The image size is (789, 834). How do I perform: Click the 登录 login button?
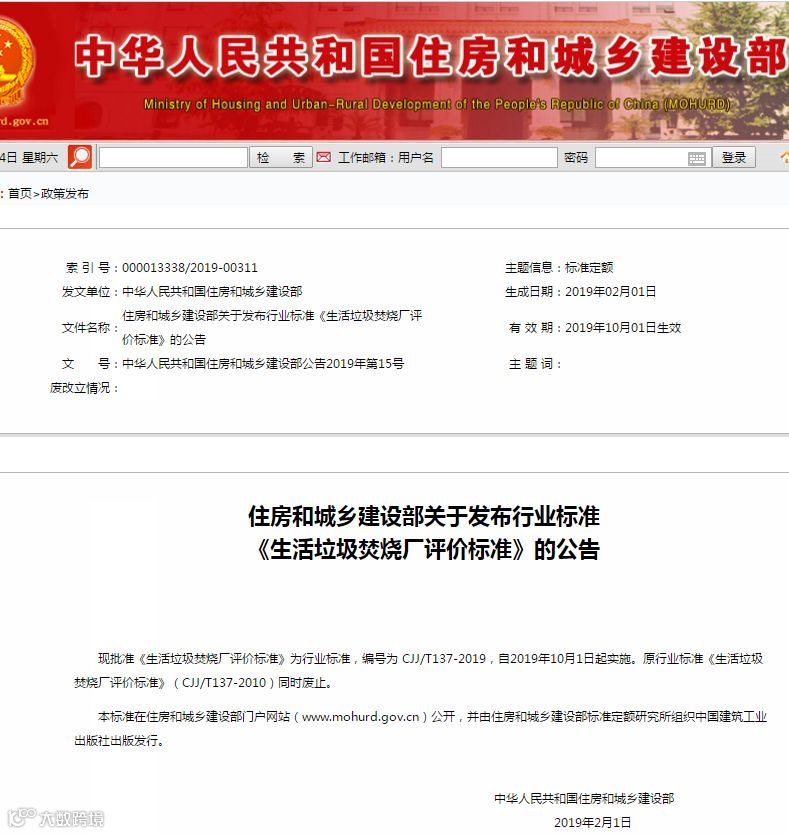[734, 157]
